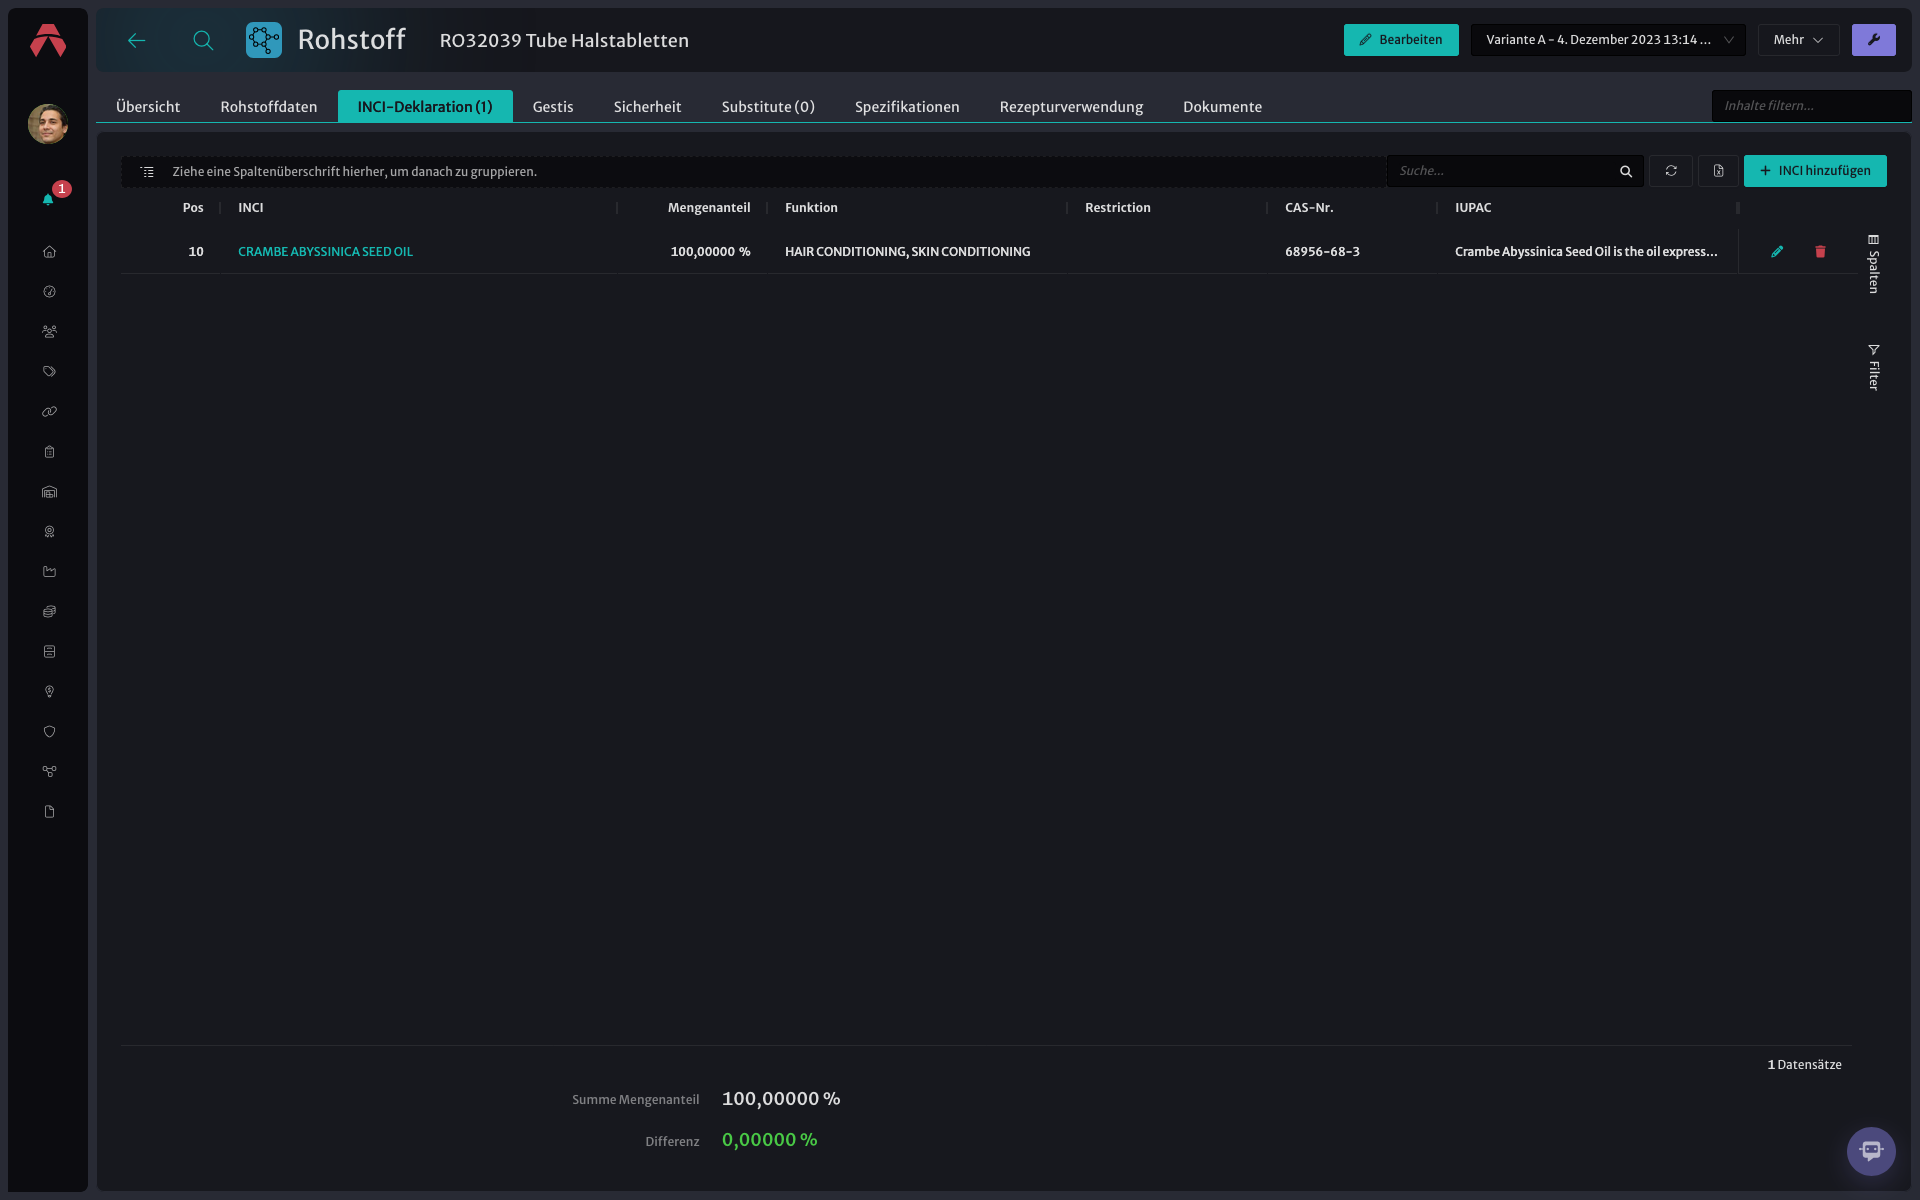The height and width of the screenshot is (1200, 1920).
Task: Click the 100,00000 % Mengenanteil cell
Action: [x=710, y=252]
